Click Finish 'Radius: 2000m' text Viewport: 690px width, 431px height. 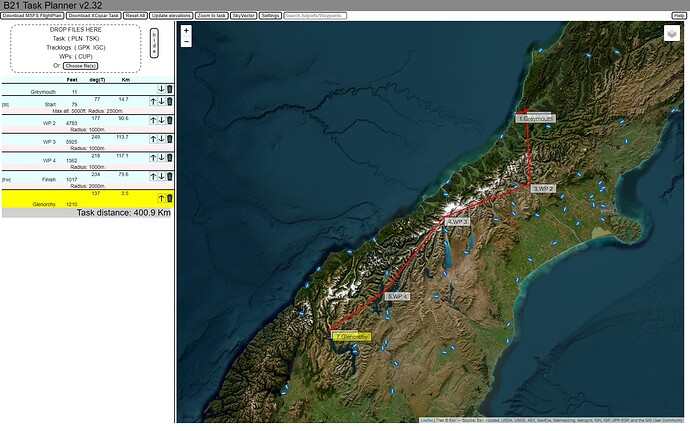[87, 186]
